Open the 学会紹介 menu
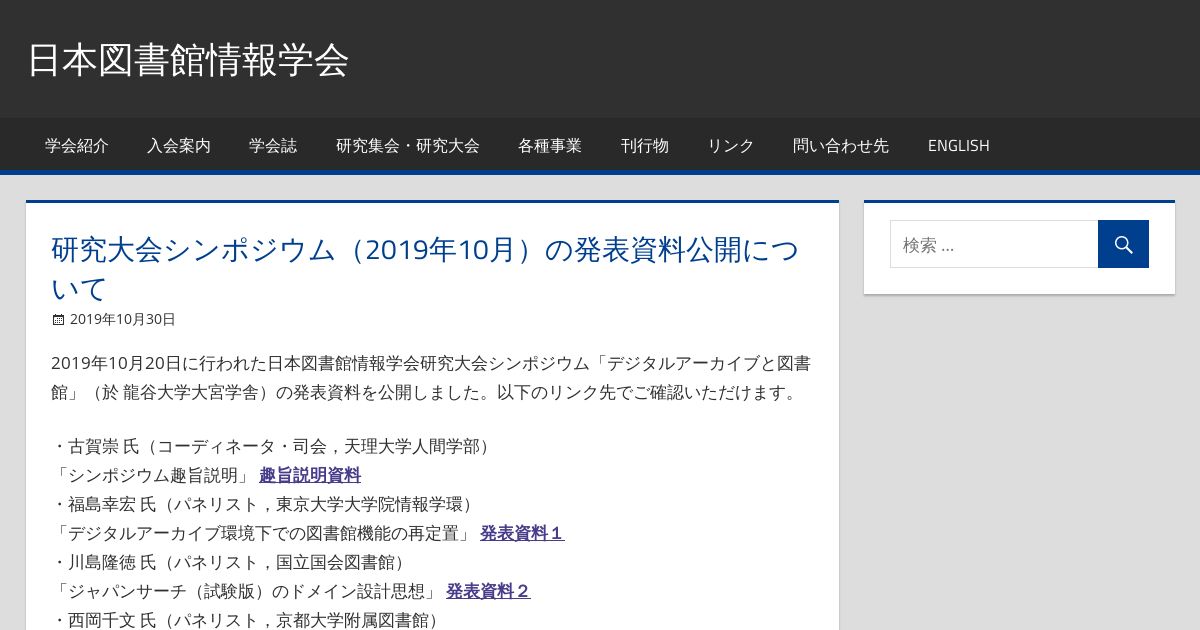The width and height of the screenshot is (1200, 630). [x=77, y=145]
